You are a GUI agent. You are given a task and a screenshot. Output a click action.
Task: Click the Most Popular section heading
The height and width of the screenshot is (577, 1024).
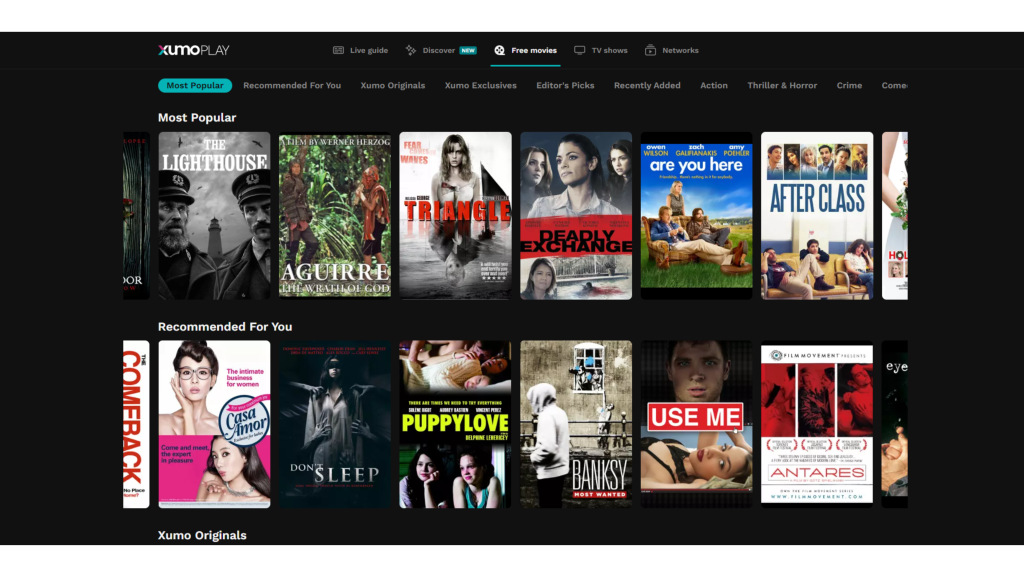197,118
